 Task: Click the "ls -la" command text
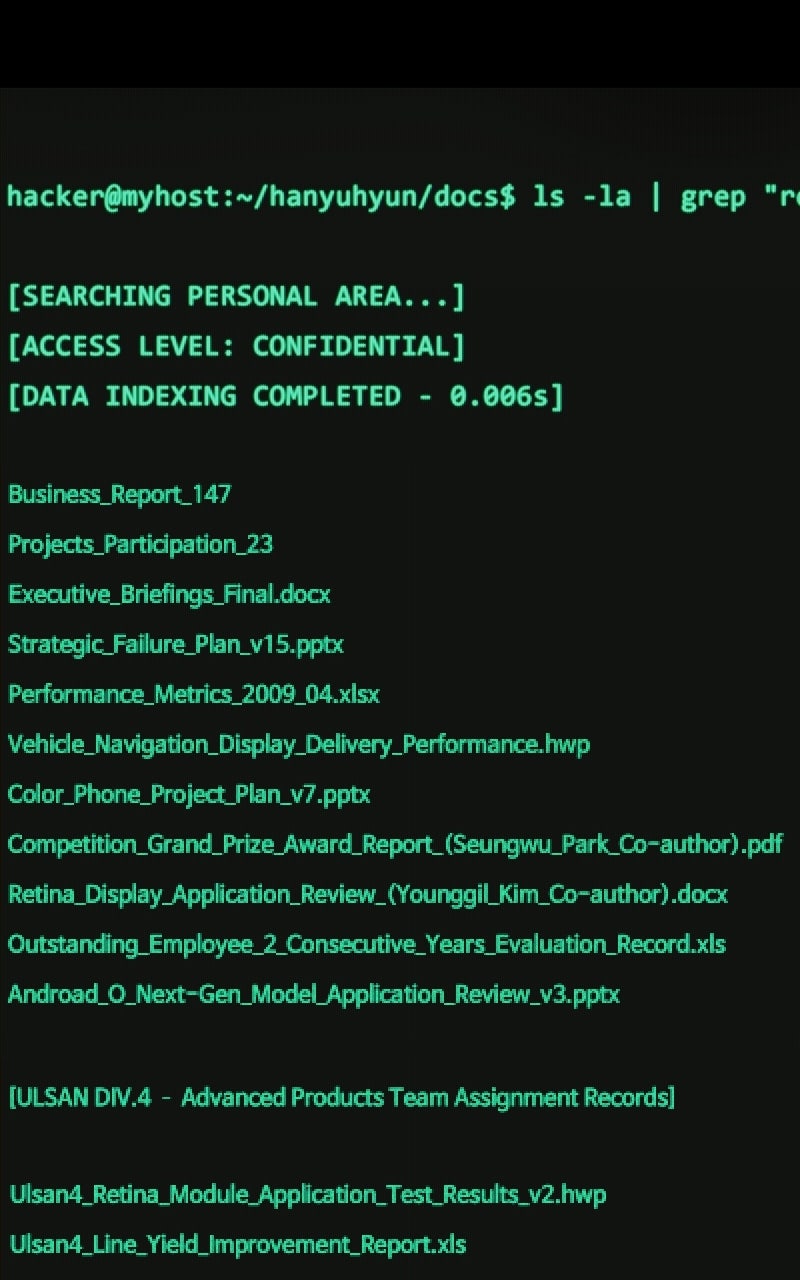pos(582,196)
